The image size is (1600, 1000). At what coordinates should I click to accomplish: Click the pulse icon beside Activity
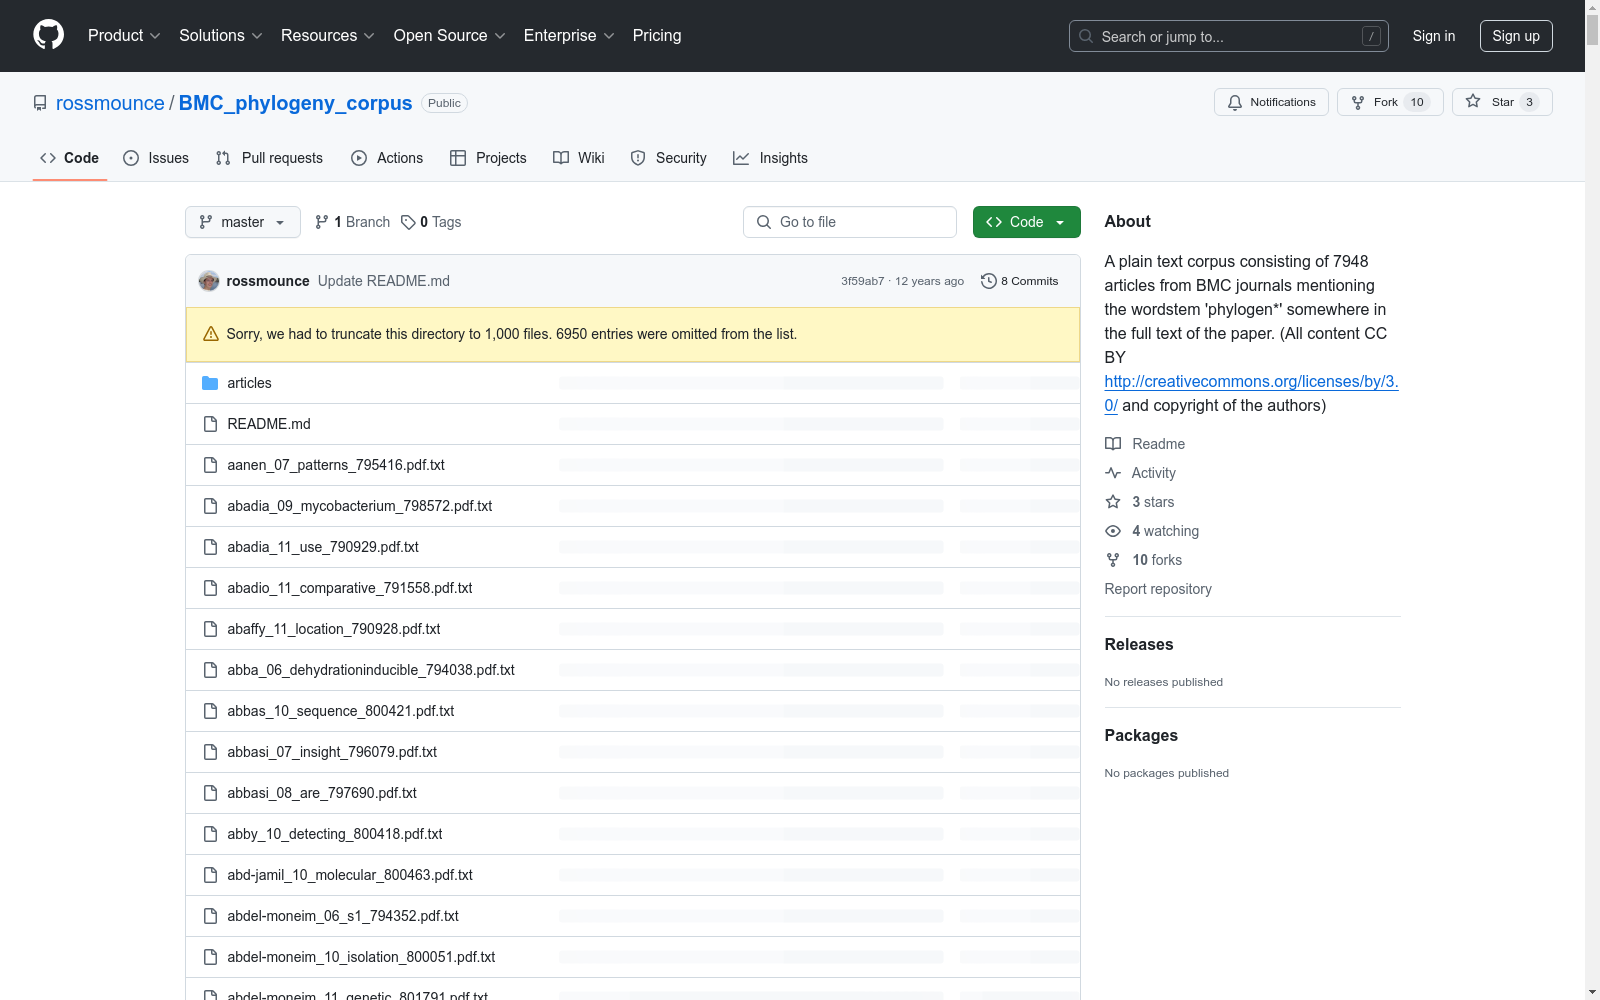coord(1113,473)
